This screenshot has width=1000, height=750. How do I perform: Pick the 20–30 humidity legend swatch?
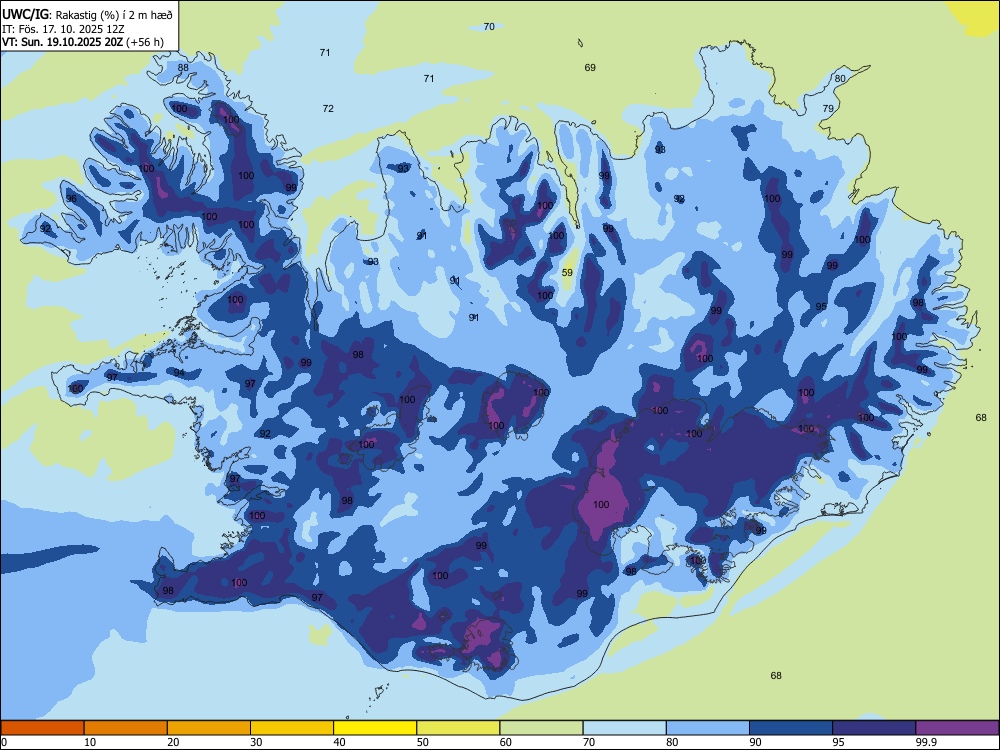[209, 728]
